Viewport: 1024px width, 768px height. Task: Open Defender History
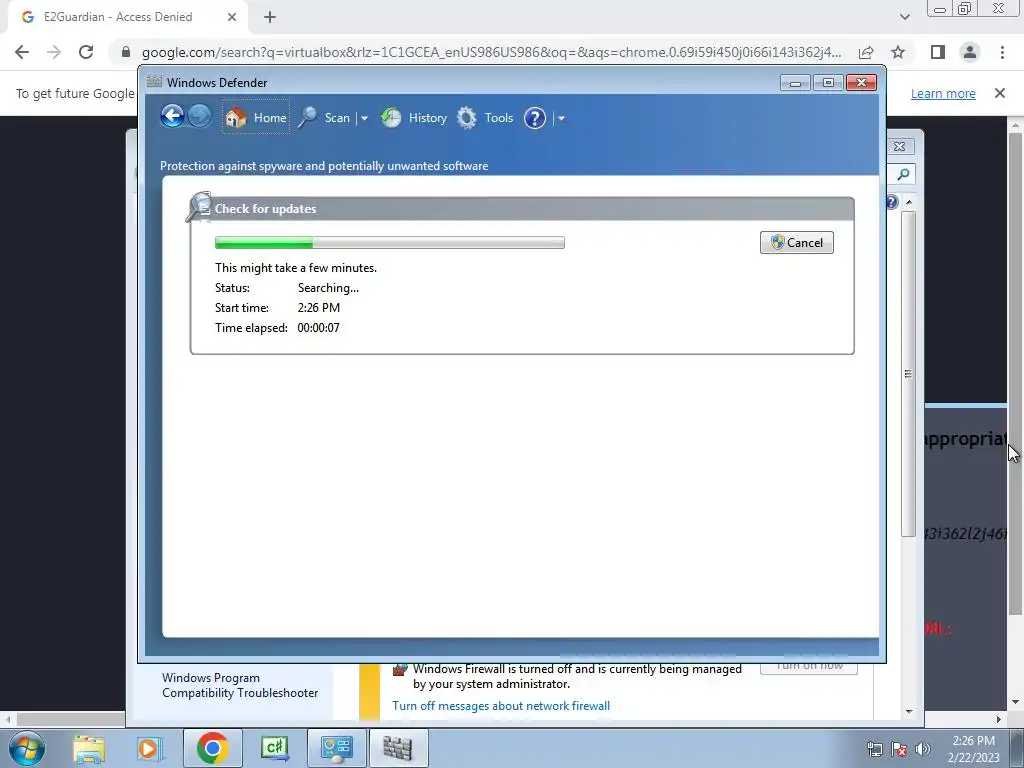(x=414, y=118)
